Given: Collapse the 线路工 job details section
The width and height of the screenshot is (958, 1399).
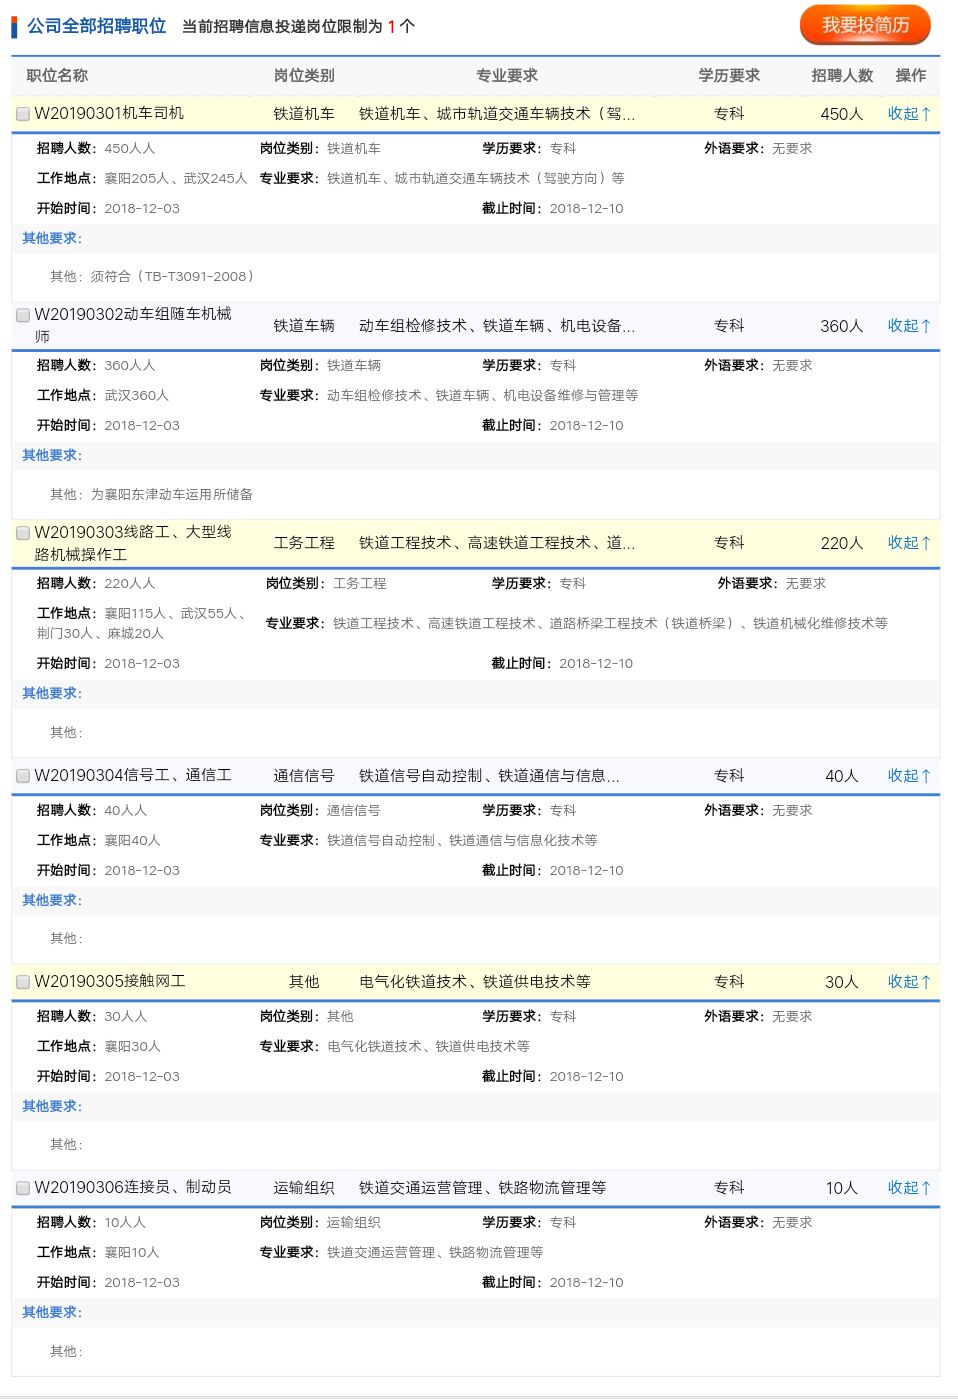Looking at the screenshot, I should click(x=909, y=543).
